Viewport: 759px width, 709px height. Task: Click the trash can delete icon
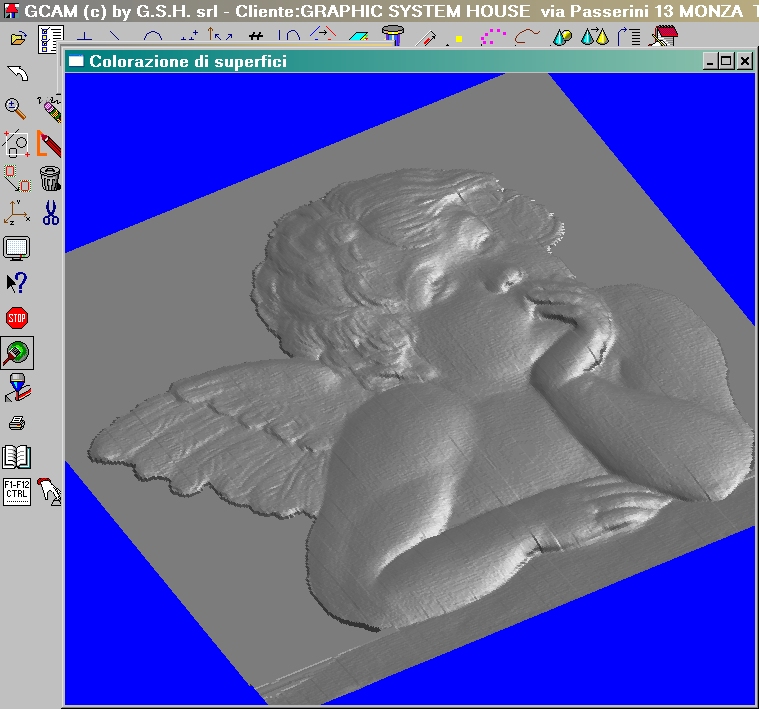pos(50,178)
